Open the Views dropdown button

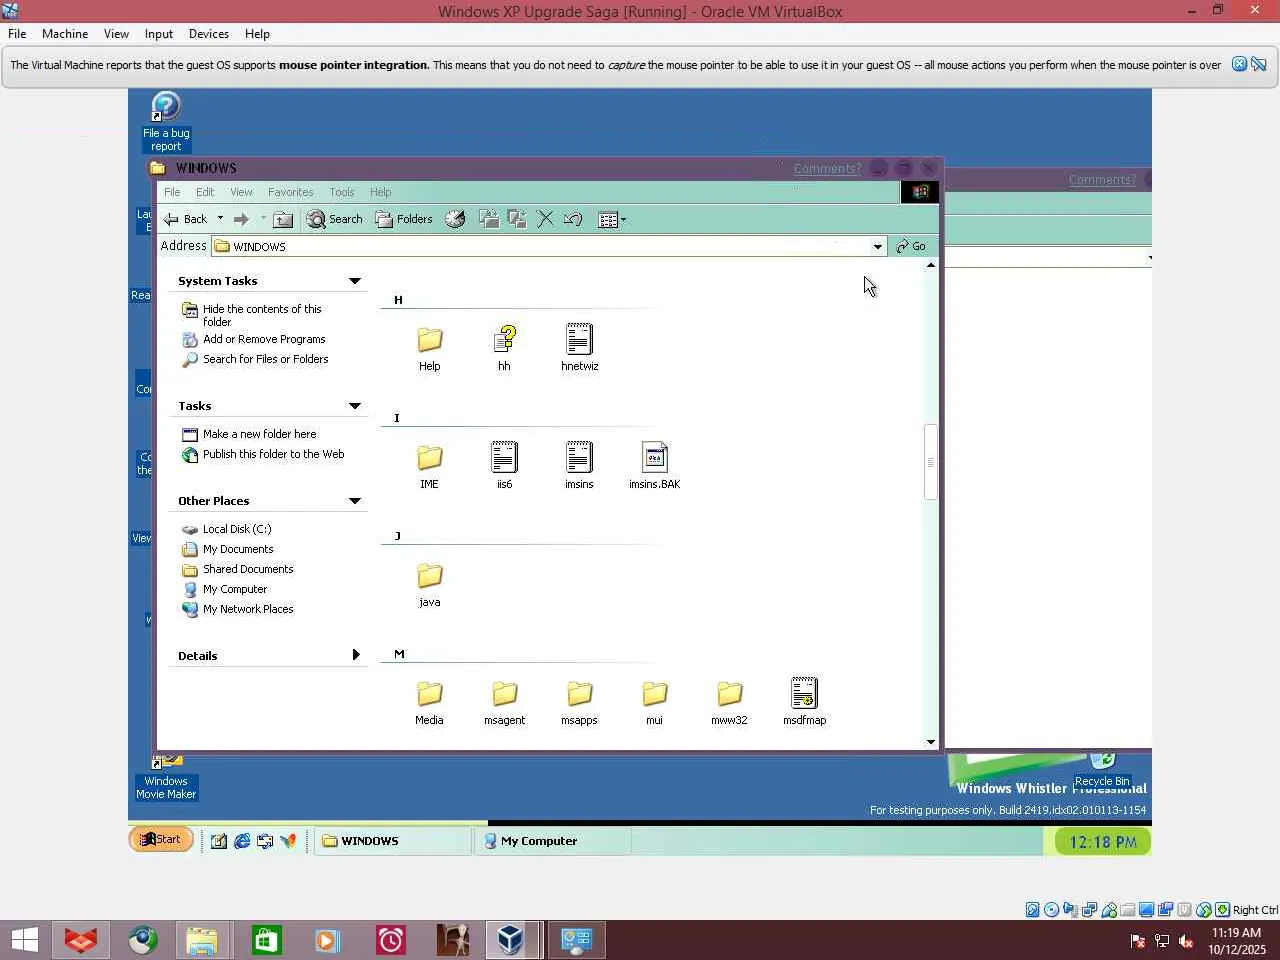[612, 219]
